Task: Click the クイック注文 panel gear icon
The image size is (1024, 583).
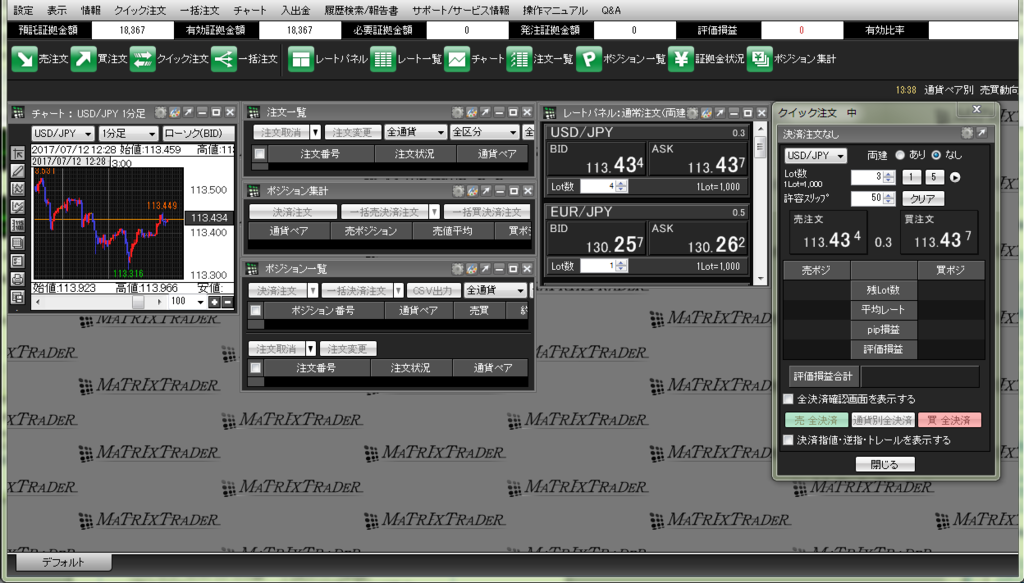Action: [x=967, y=133]
